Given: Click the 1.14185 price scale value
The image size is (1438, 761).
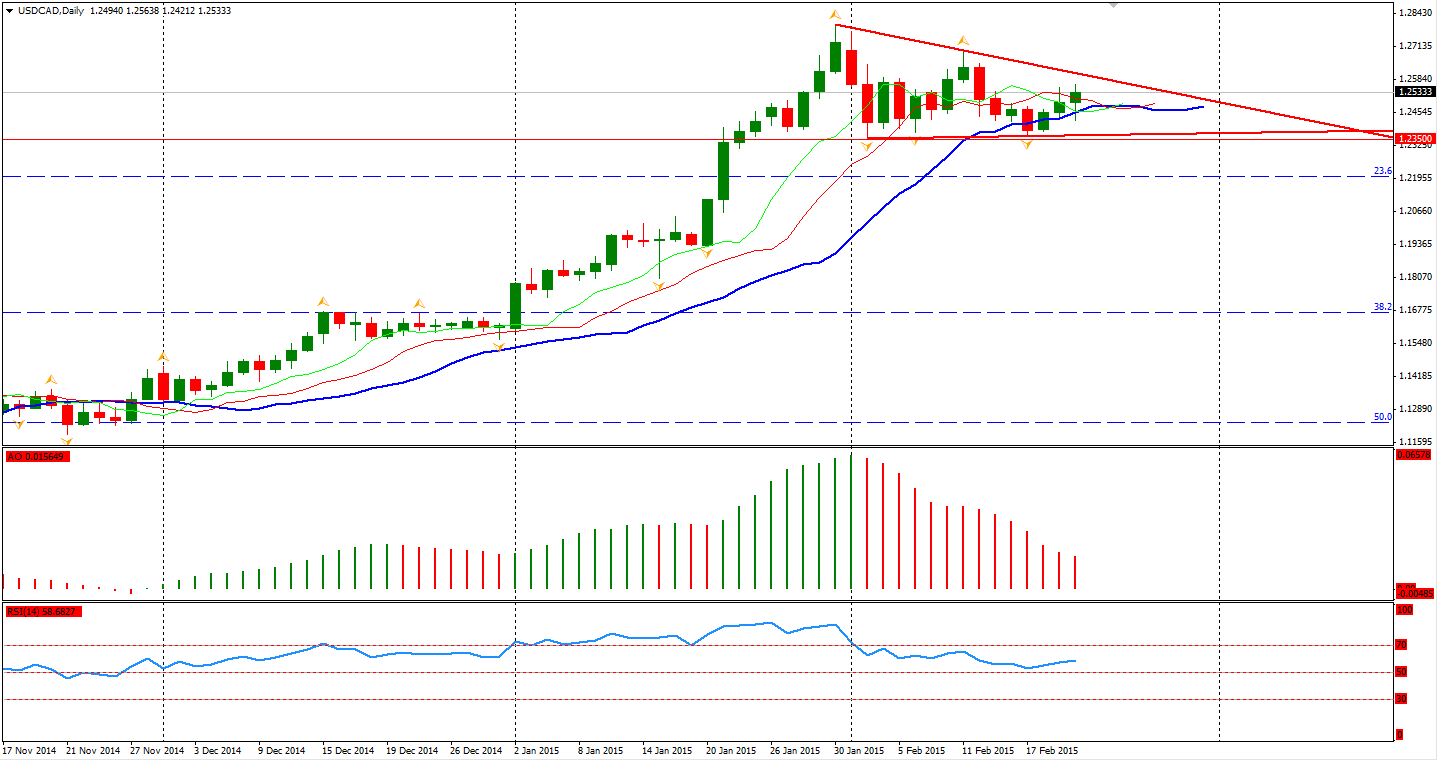Looking at the screenshot, I should pyautogui.click(x=1418, y=376).
